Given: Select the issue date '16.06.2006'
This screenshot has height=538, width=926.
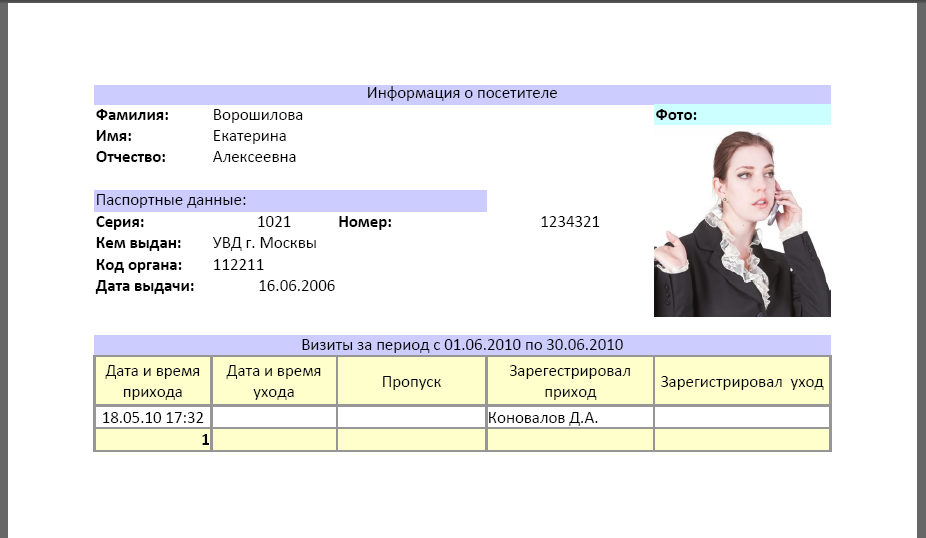Looking at the screenshot, I should coord(296,286).
